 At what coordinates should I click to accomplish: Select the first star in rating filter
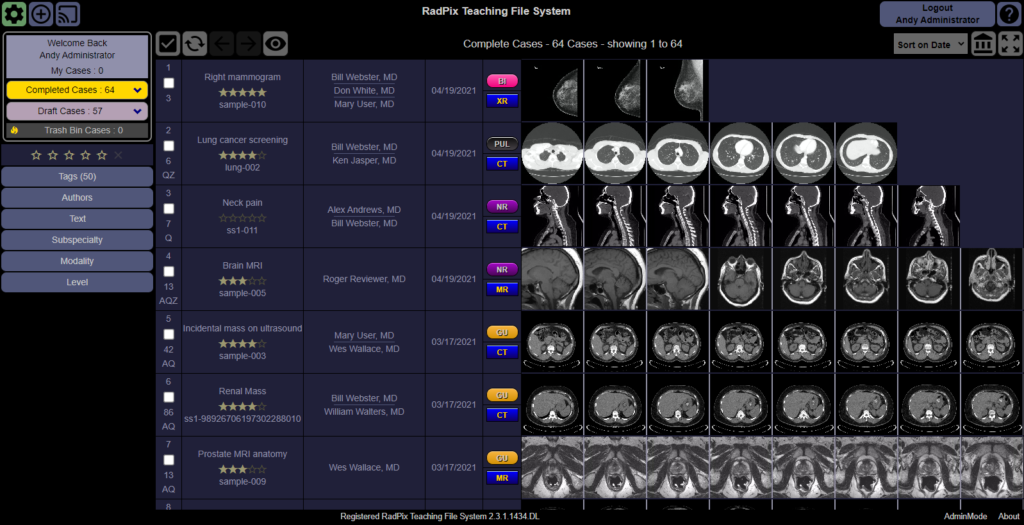pos(36,155)
